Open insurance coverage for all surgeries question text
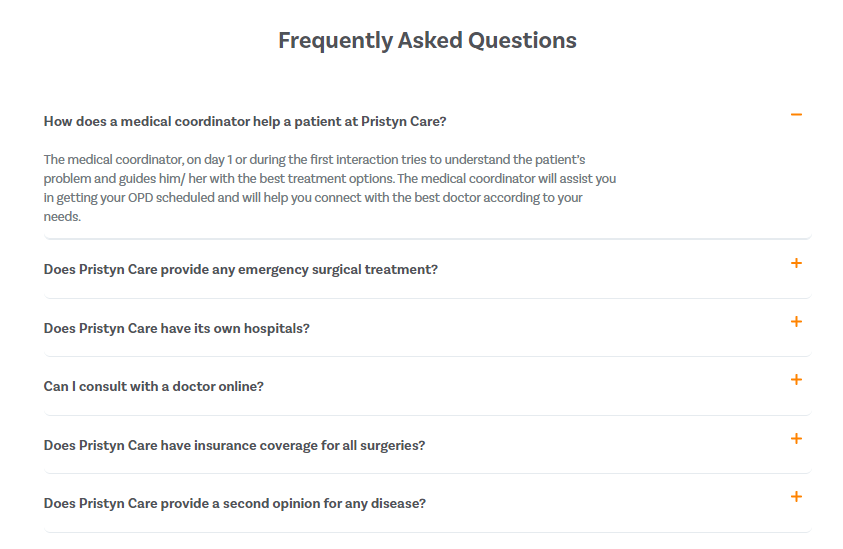This screenshot has width=843, height=549. [x=234, y=446]
